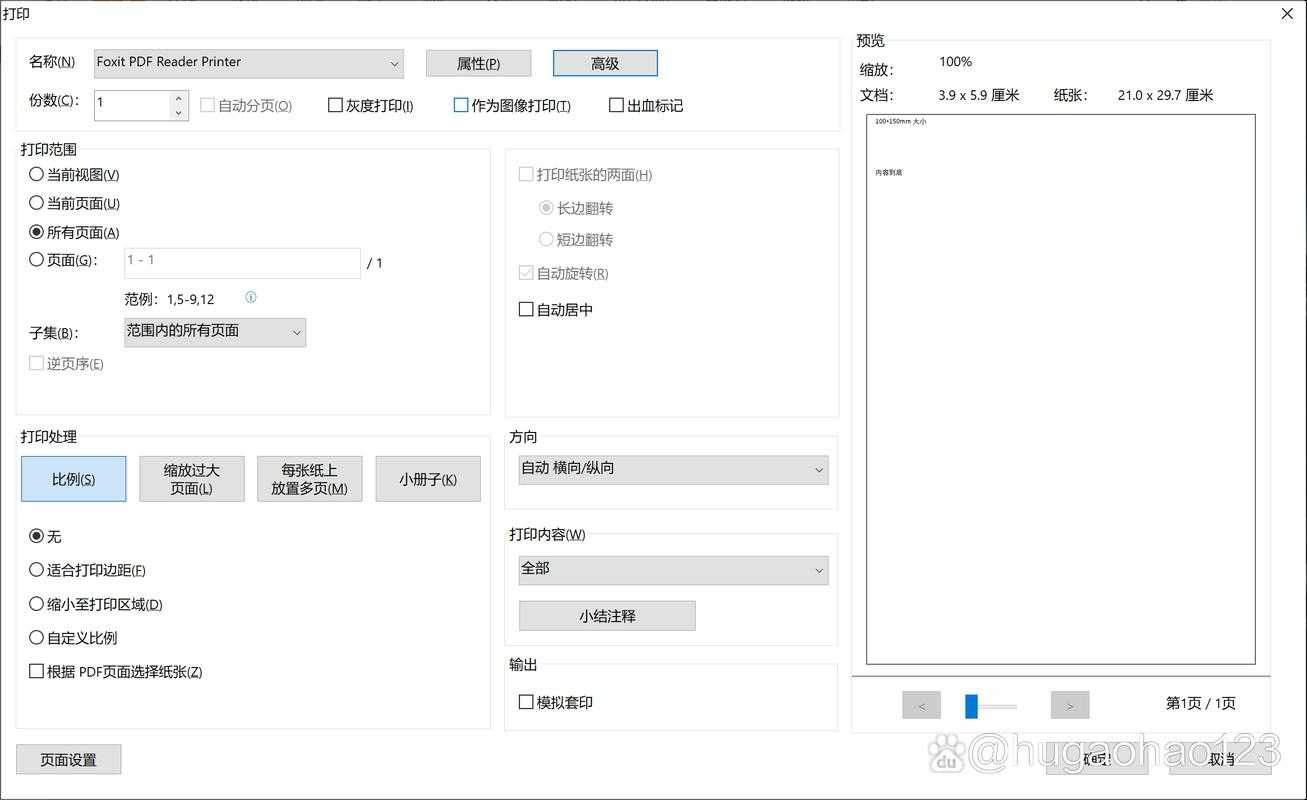The height and width of the screenshot is (800, 1307).
Task: Switch to 小册子 booklet print handling
Action: click(x=428, y=478)
